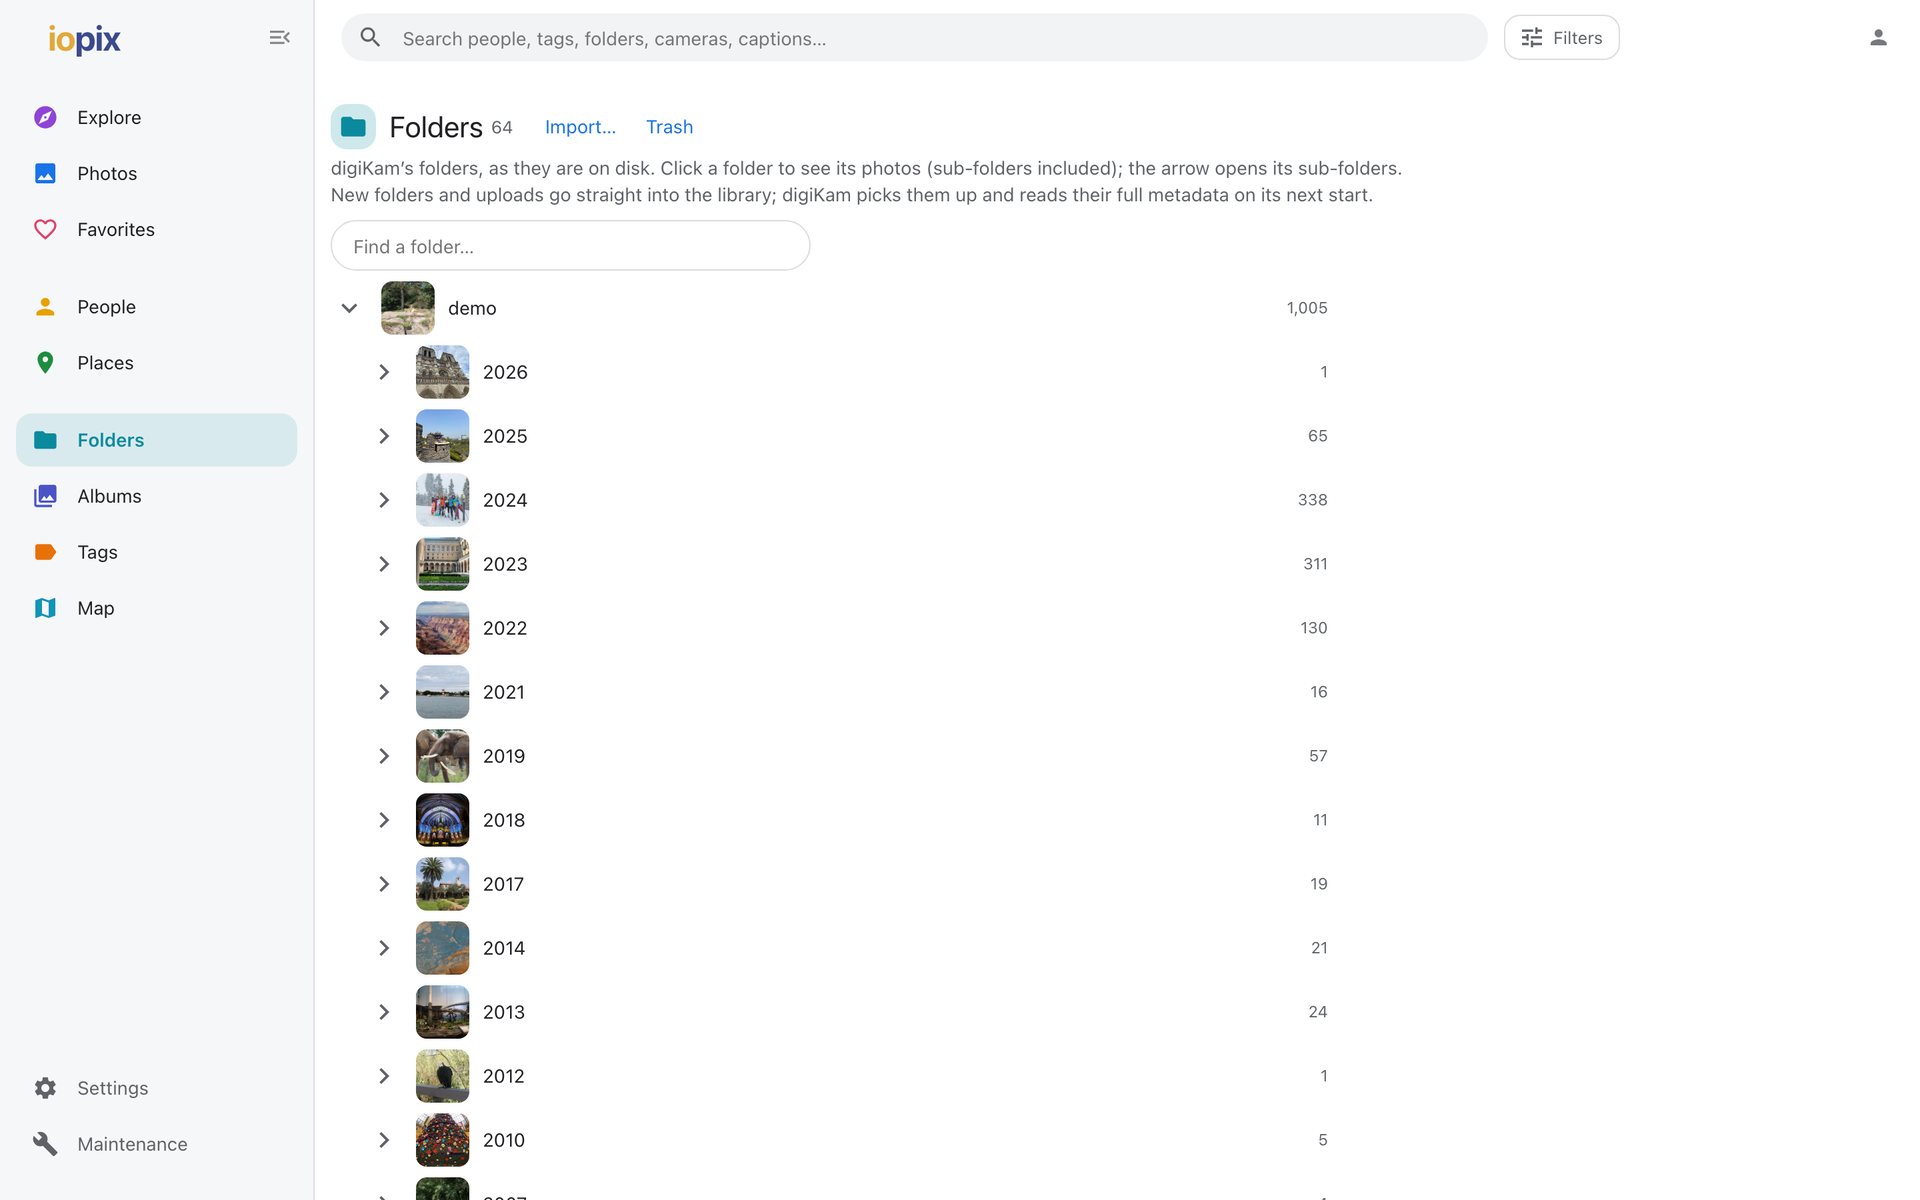Click the Import... link

(x=580, y=127)
